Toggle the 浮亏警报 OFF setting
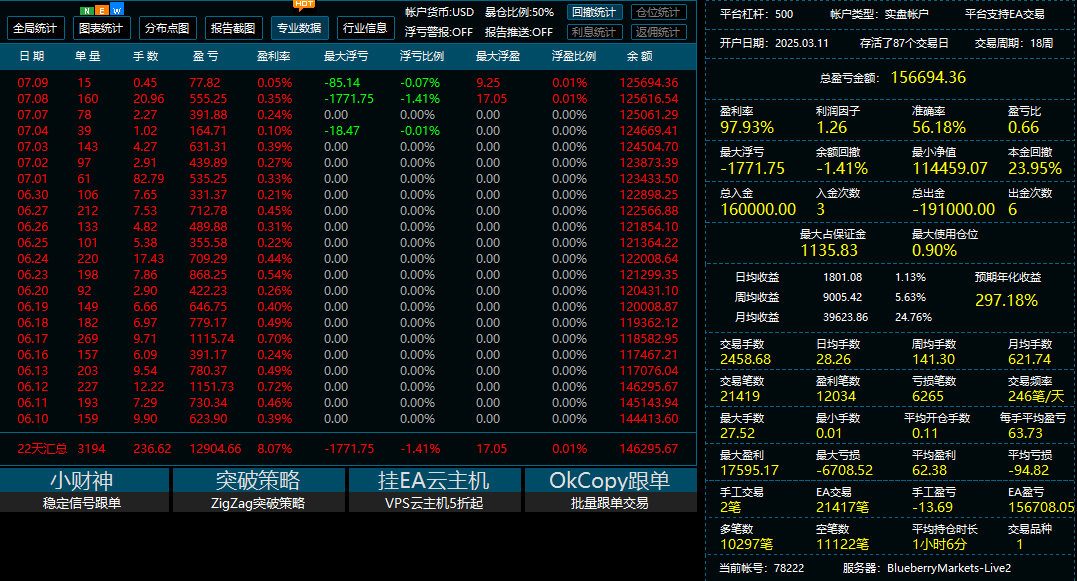Screen dimensions: 1077x581 click(x=438, y=32)
